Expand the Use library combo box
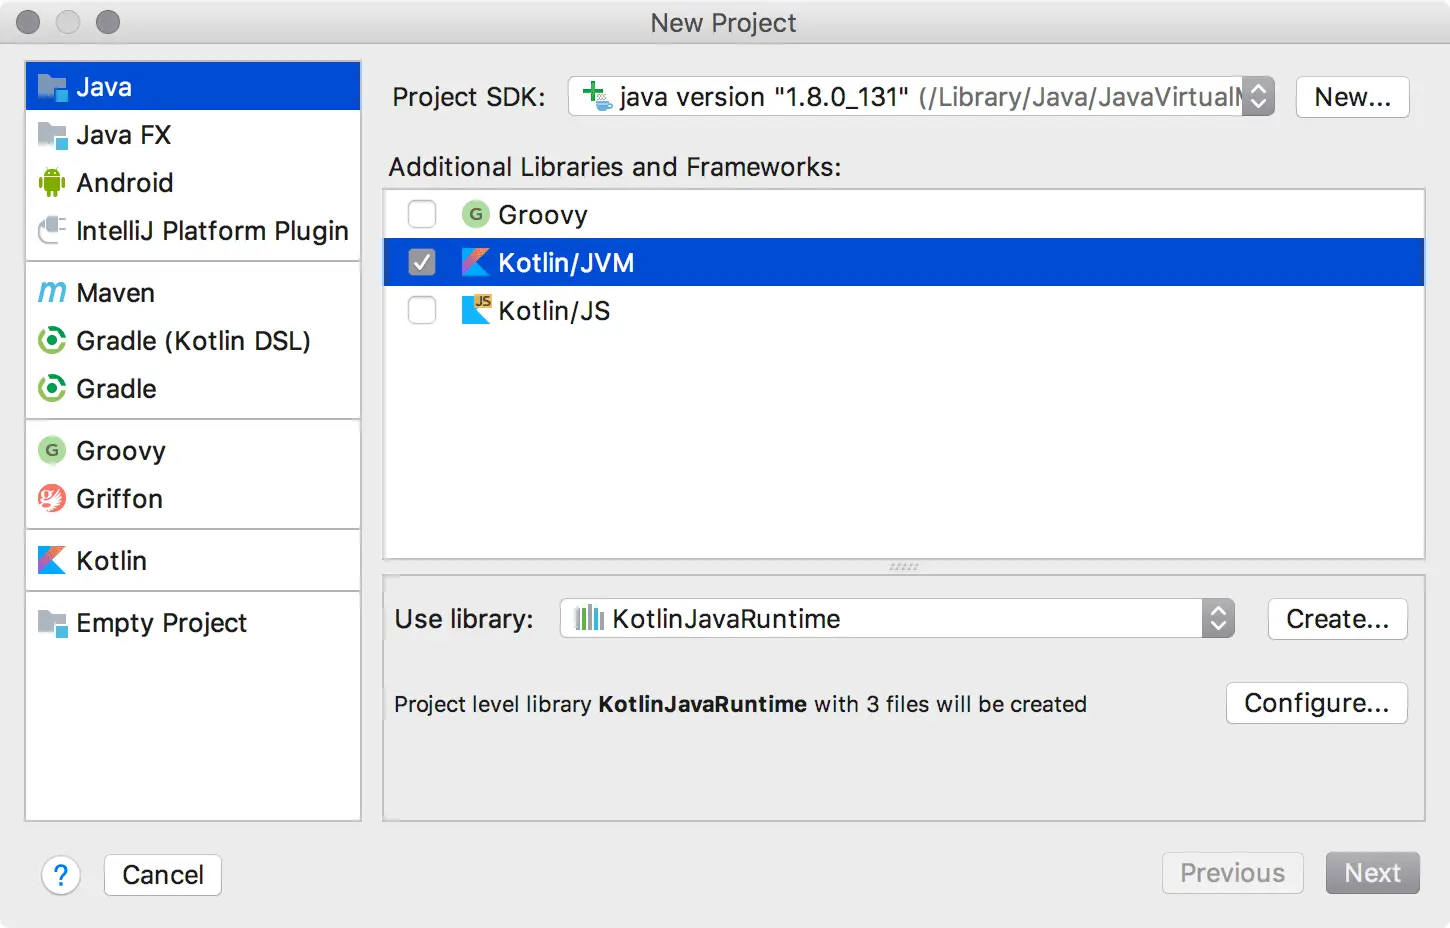1450x928 pixels. pos(1217,619)
